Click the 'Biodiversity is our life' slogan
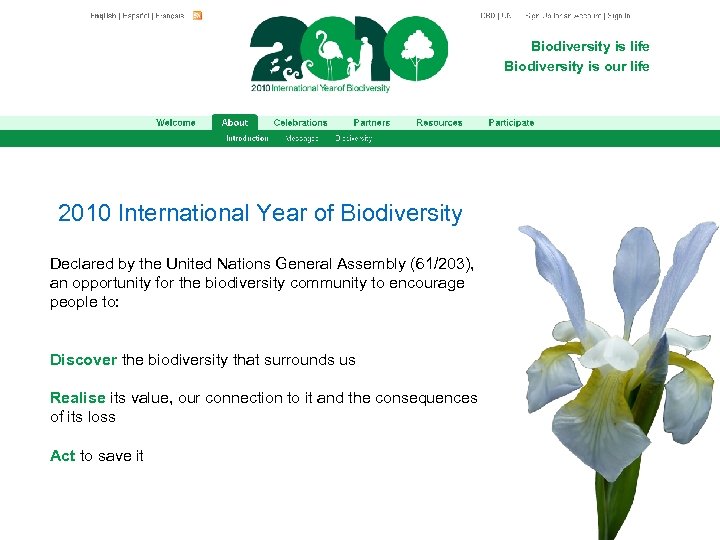 click(577, 66)
